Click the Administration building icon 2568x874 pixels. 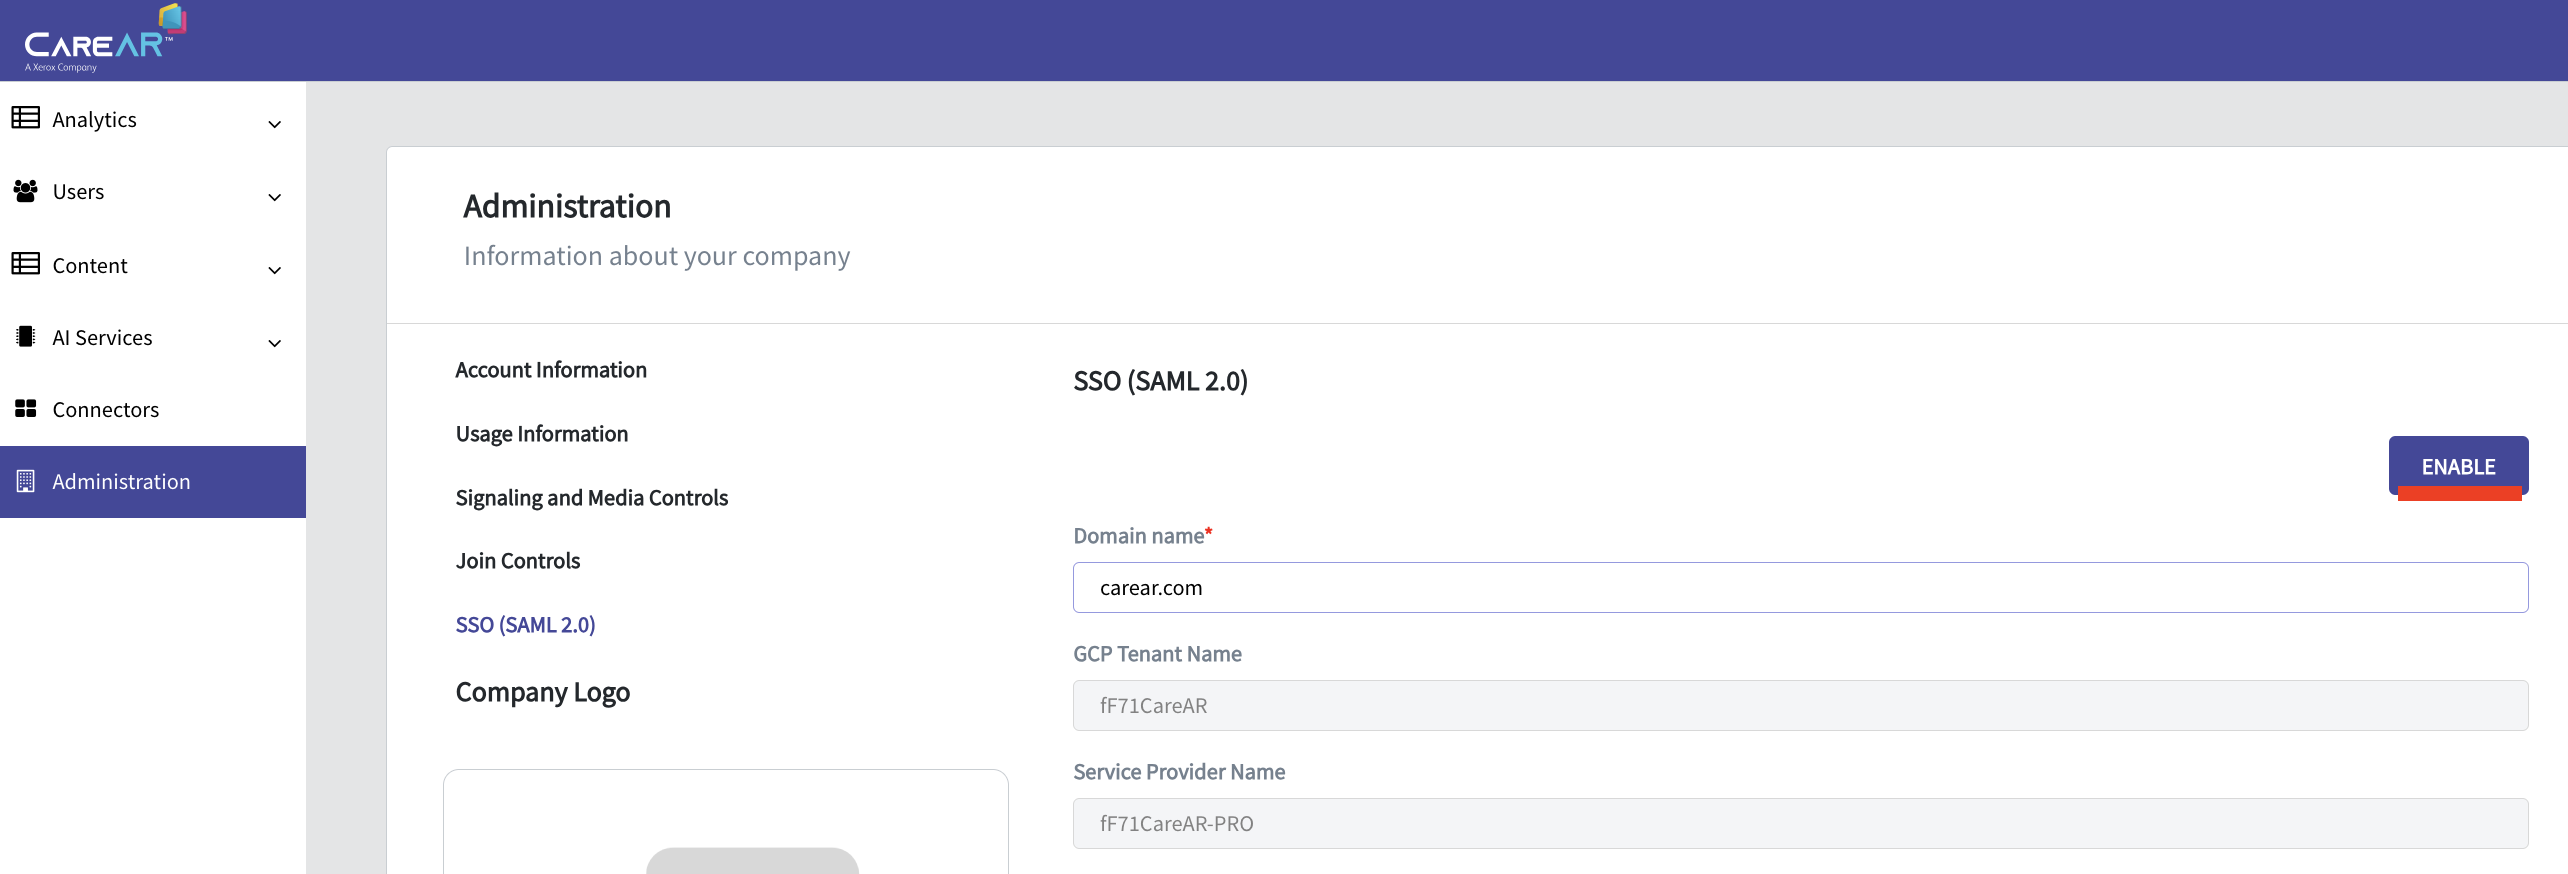pos(26,481)
